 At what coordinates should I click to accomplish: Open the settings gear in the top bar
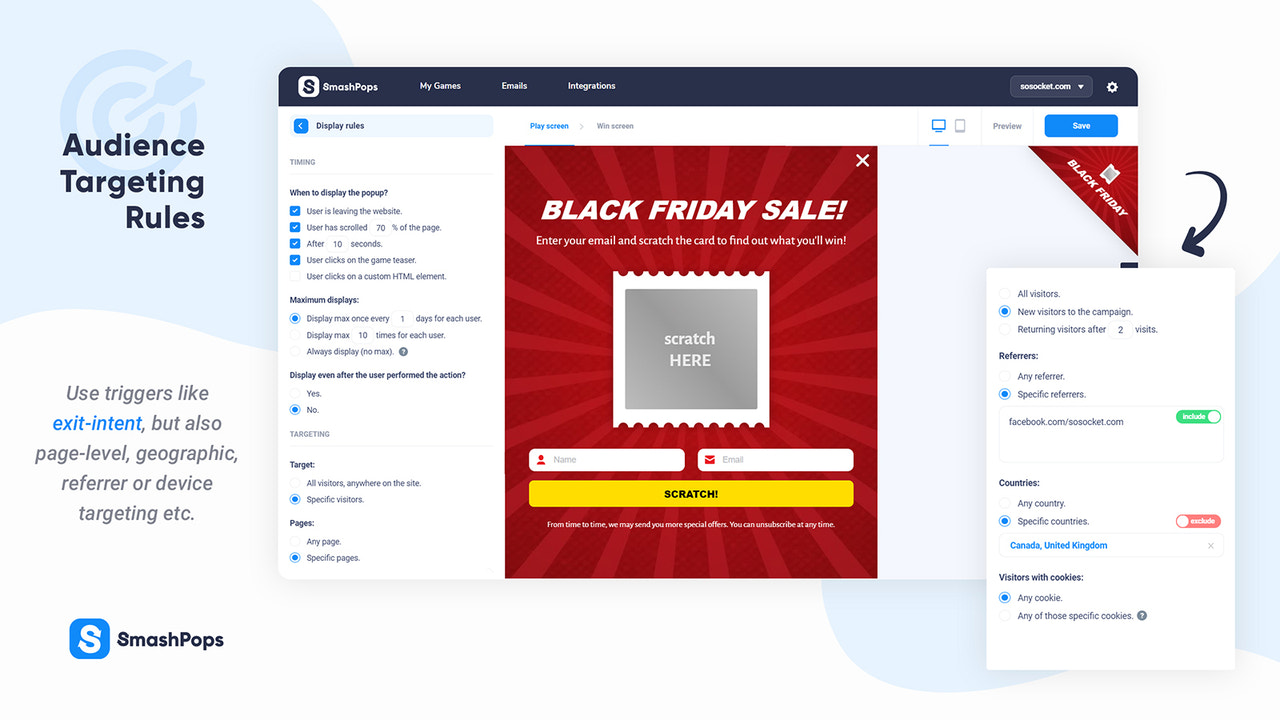tap(1112, 87)
